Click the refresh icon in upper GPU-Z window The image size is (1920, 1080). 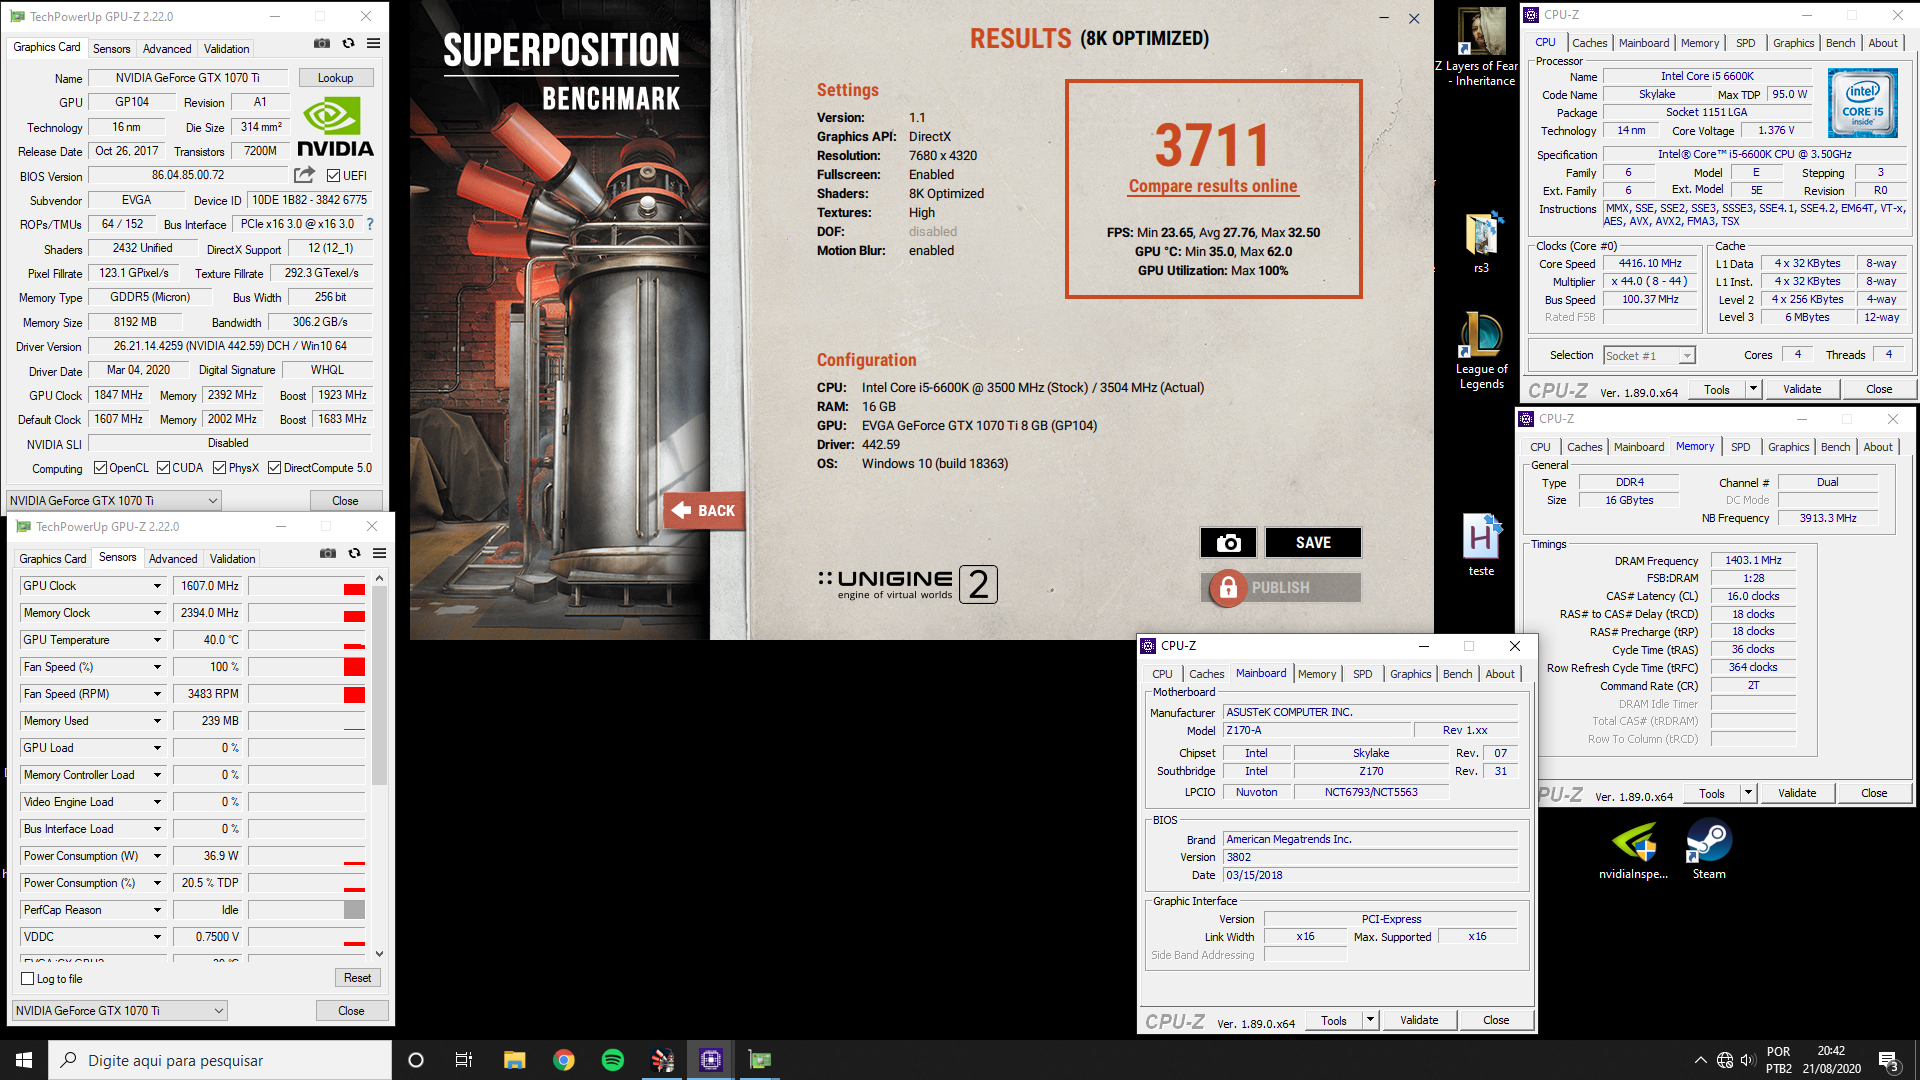click(348, 44)
